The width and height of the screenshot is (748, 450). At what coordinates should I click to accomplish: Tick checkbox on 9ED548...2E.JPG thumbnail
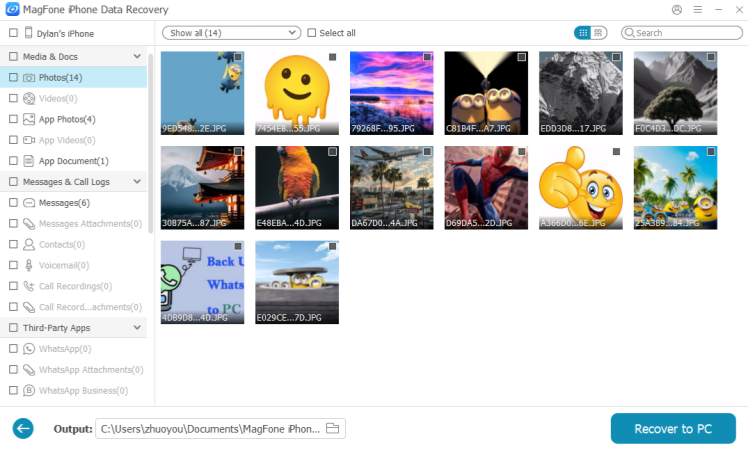[x=238, y=57]
